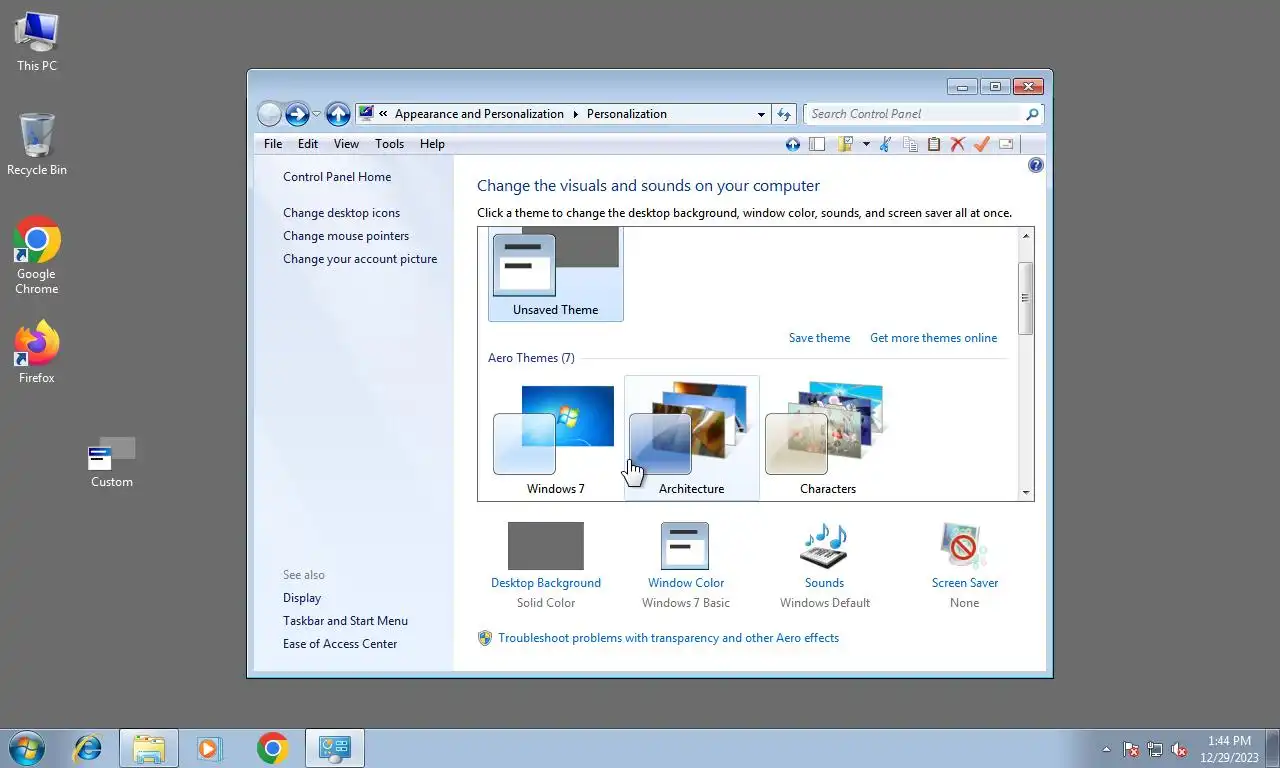Click Appearance and Personalization breadcrumb
Screen dimensions: 1280x768
[479, 114]
